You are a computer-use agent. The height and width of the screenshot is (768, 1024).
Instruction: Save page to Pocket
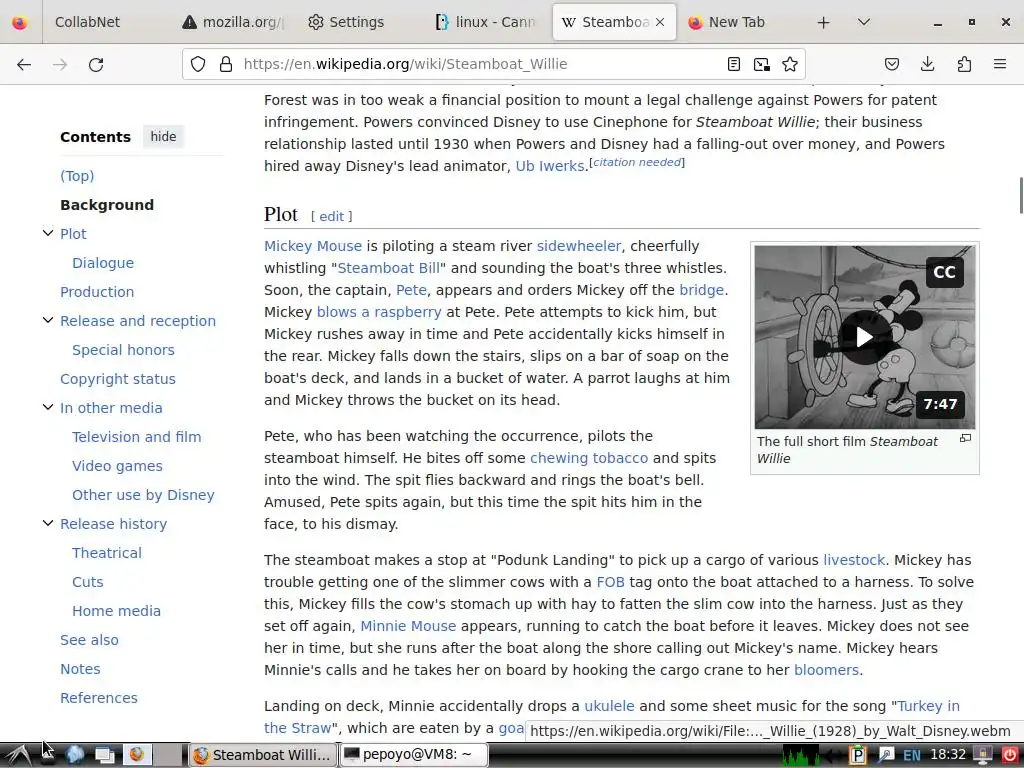click(891, 64)
